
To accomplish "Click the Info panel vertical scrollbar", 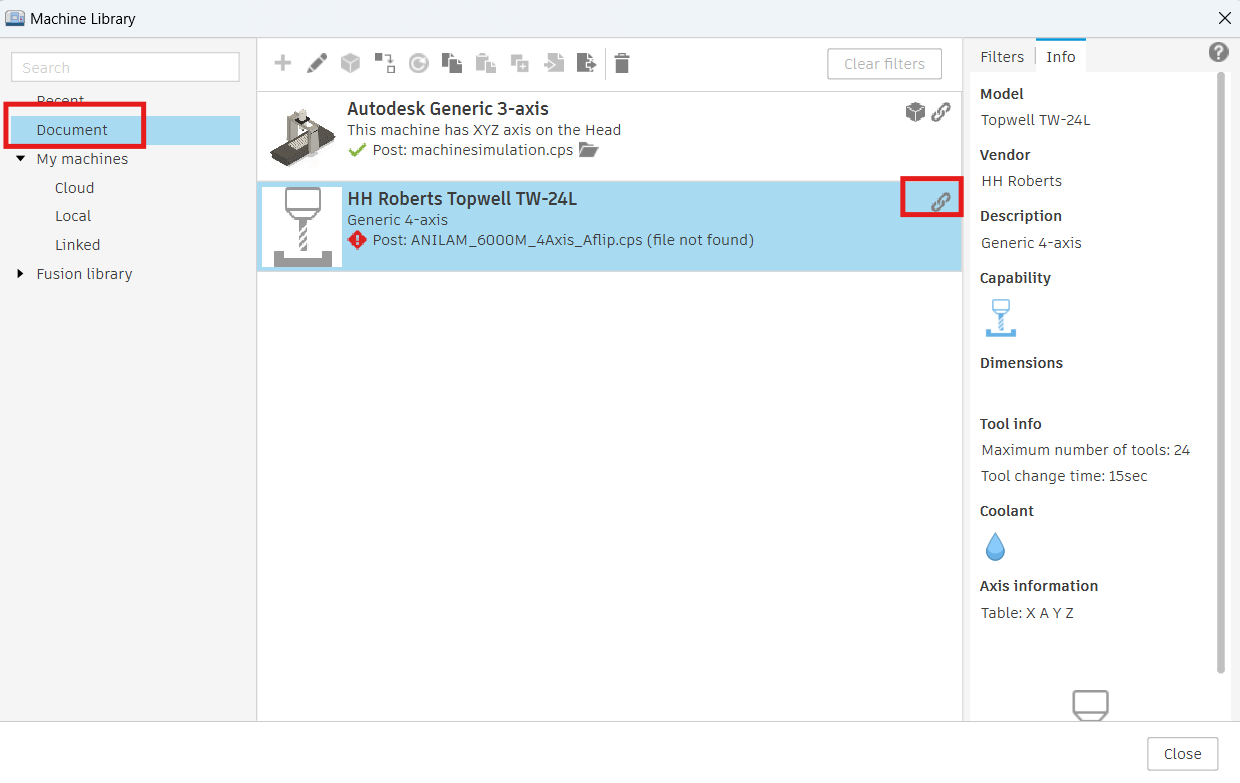I will [x=1220, y=372].
